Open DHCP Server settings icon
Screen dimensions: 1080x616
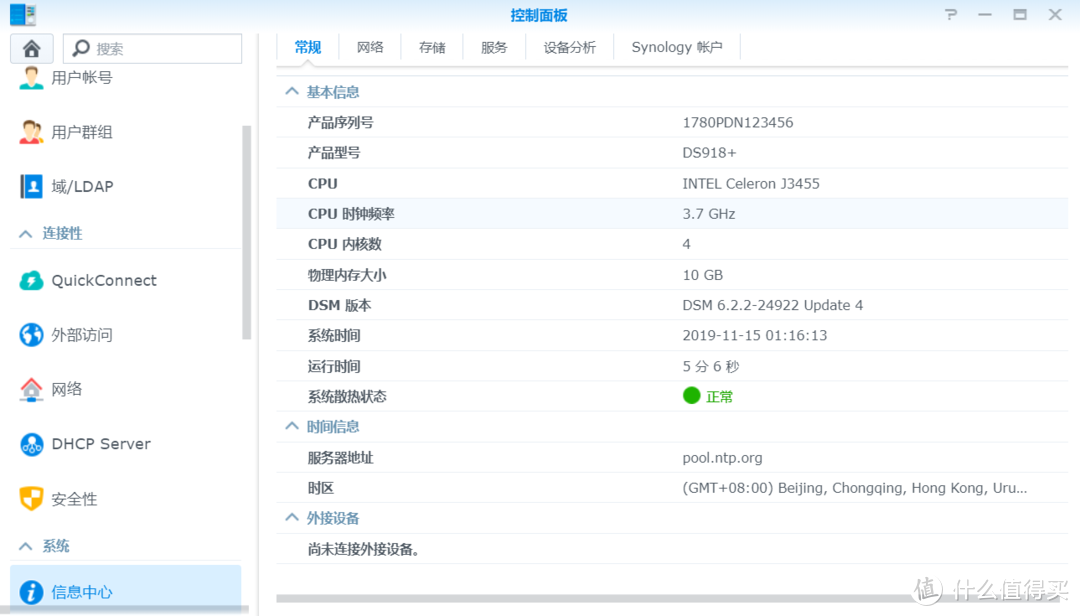coord(28,443)
